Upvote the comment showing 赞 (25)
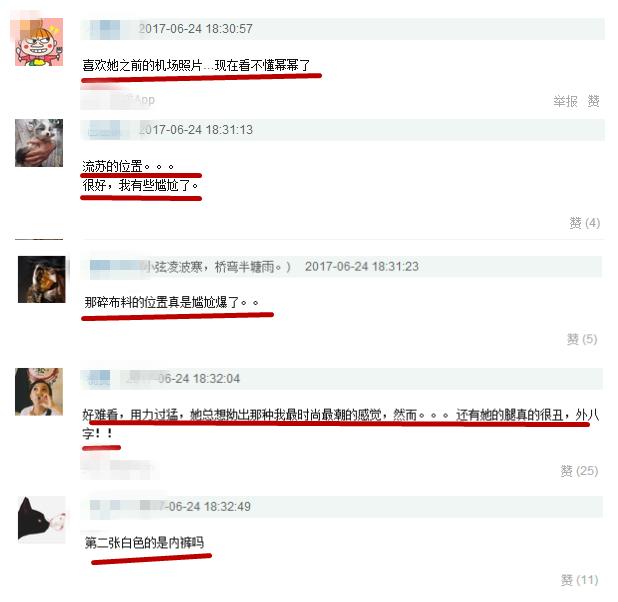 (579, 471)
